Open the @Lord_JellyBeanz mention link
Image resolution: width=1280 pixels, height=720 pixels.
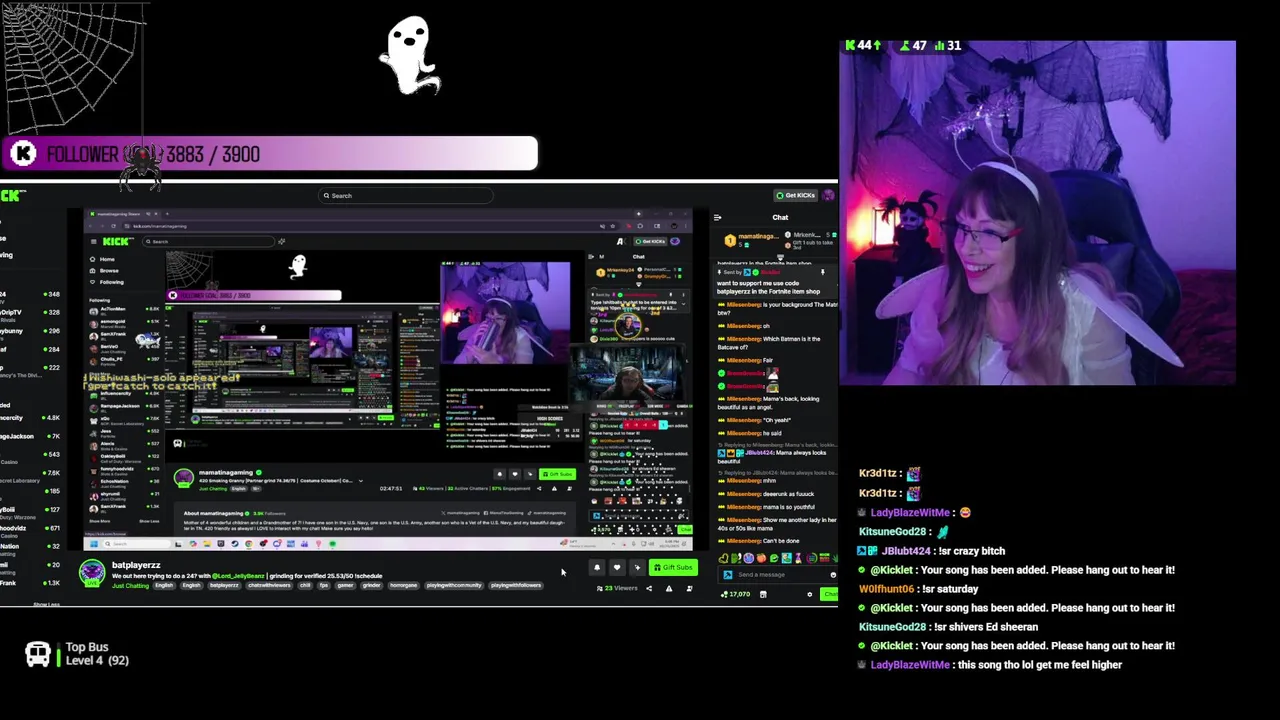[238, 576]
